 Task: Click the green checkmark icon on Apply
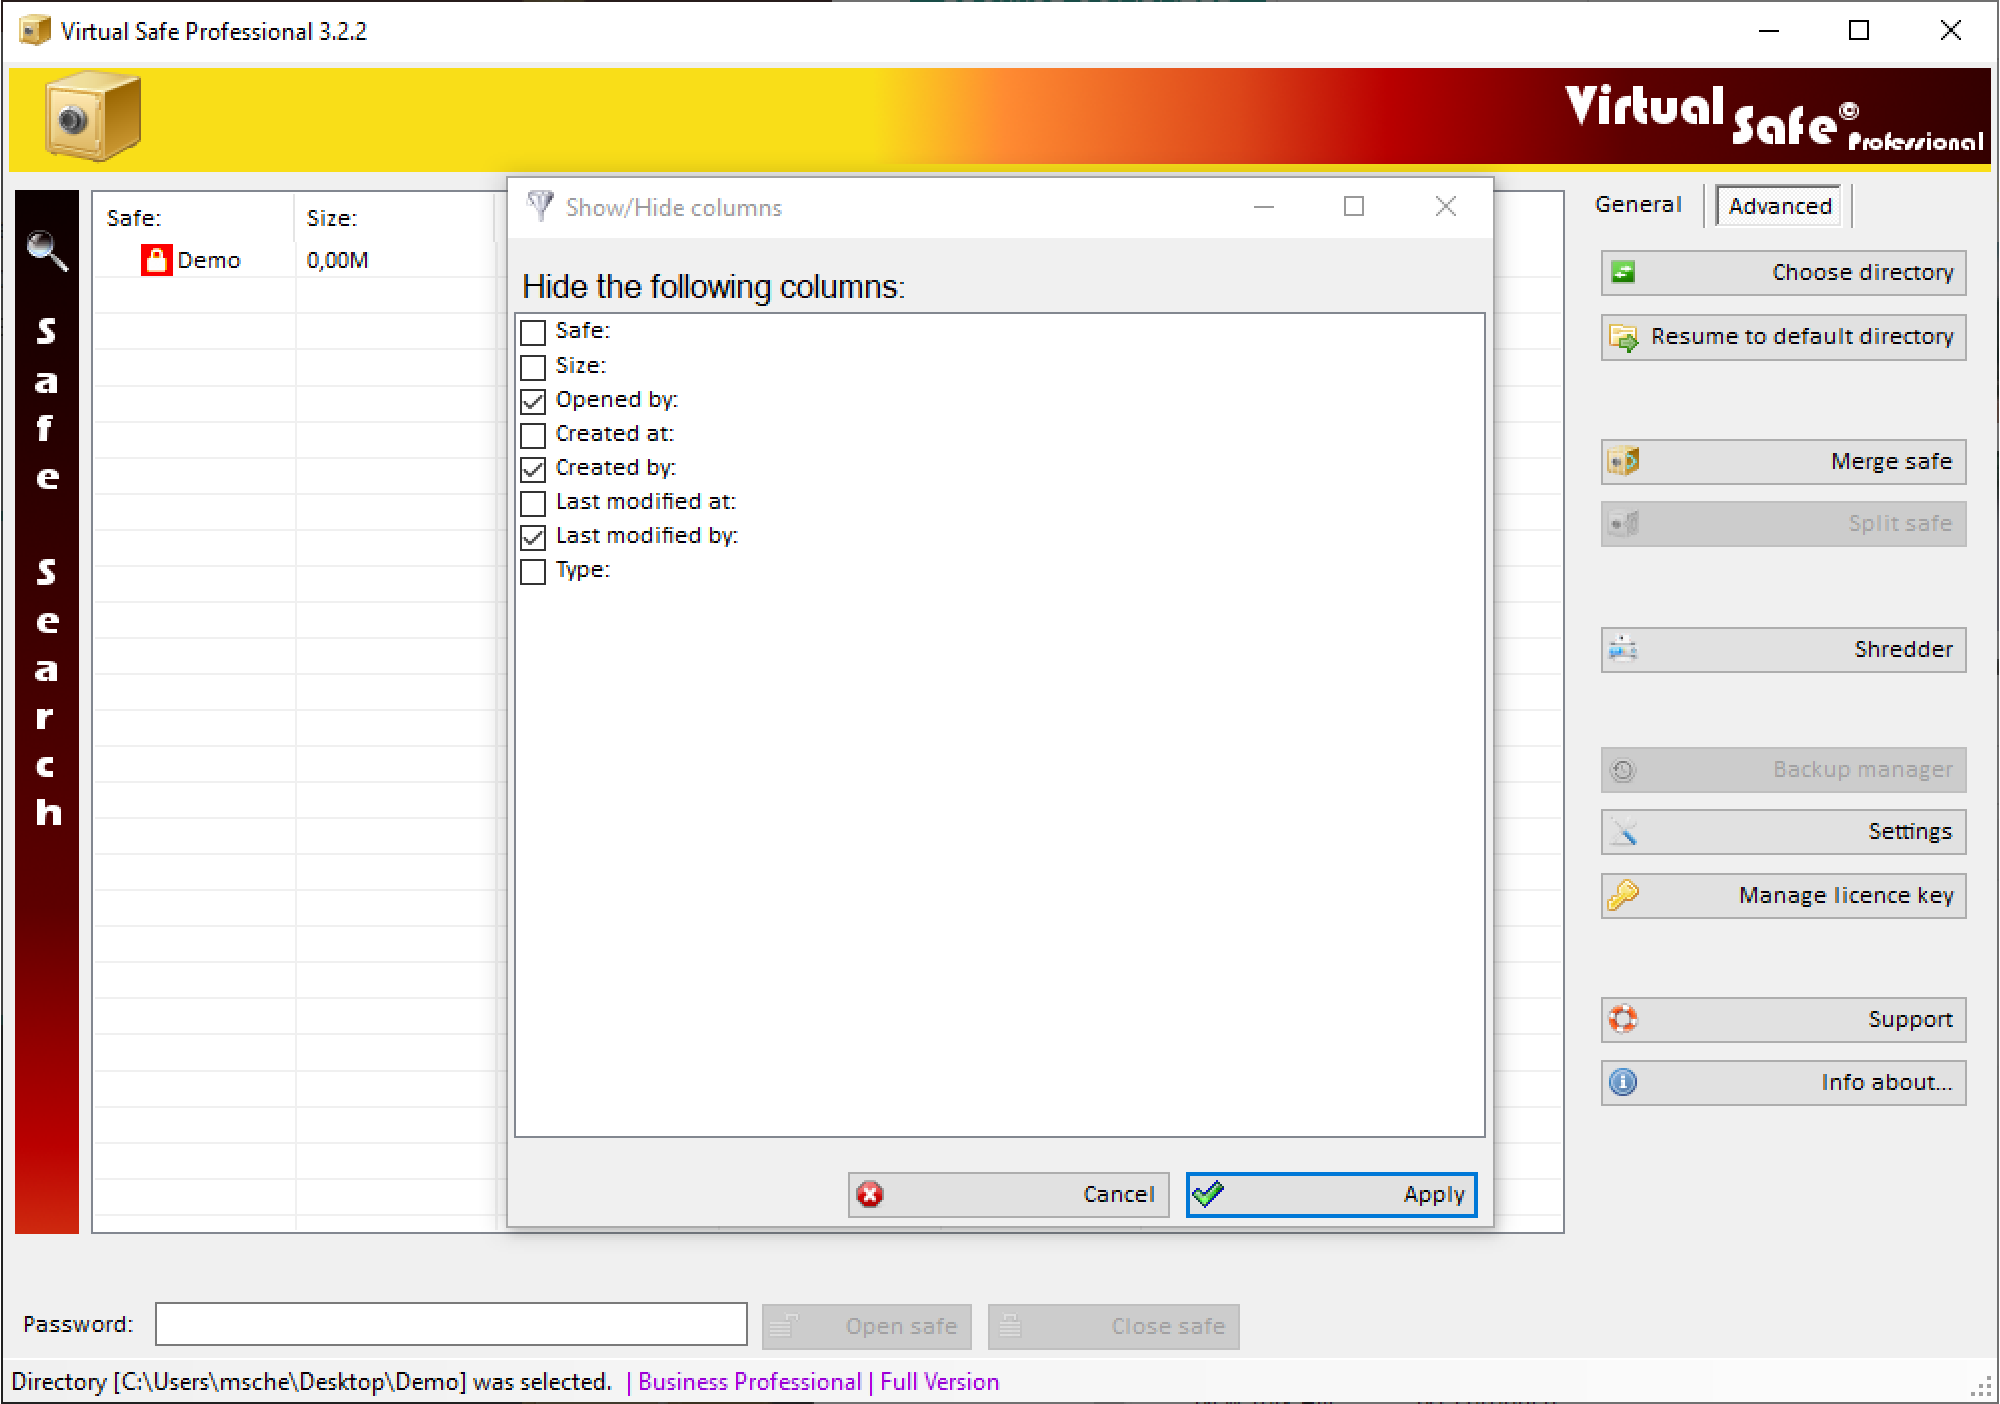pyautogui.click(x=1208, y=1194)
